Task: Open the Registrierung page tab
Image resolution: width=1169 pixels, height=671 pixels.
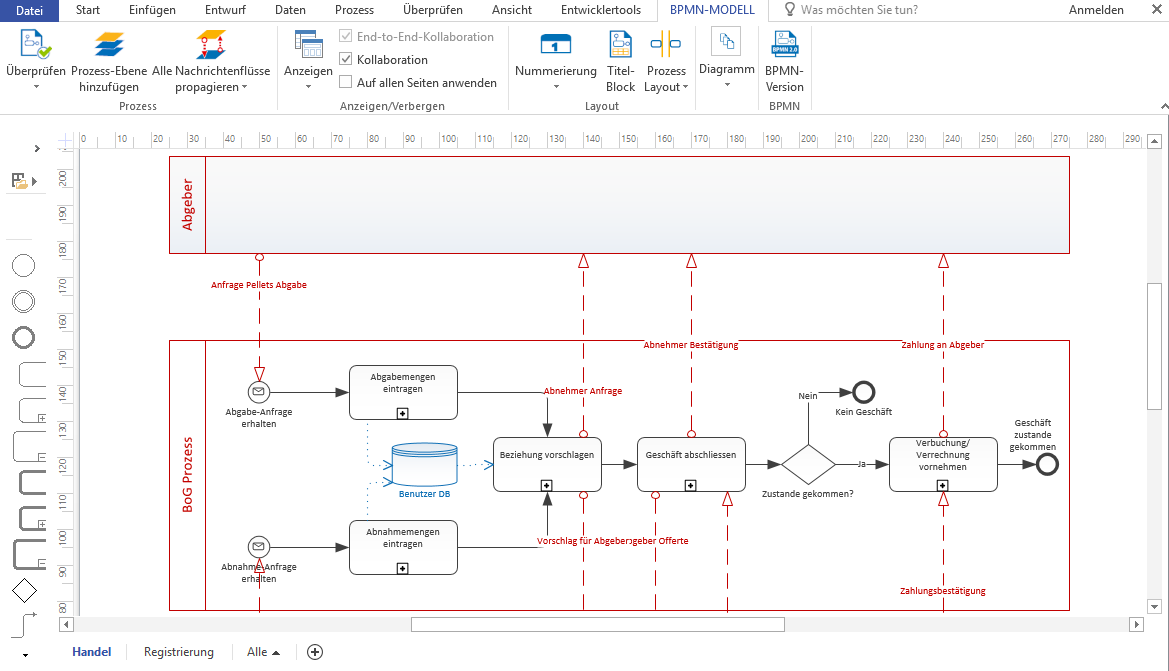Action: (179, 652)
